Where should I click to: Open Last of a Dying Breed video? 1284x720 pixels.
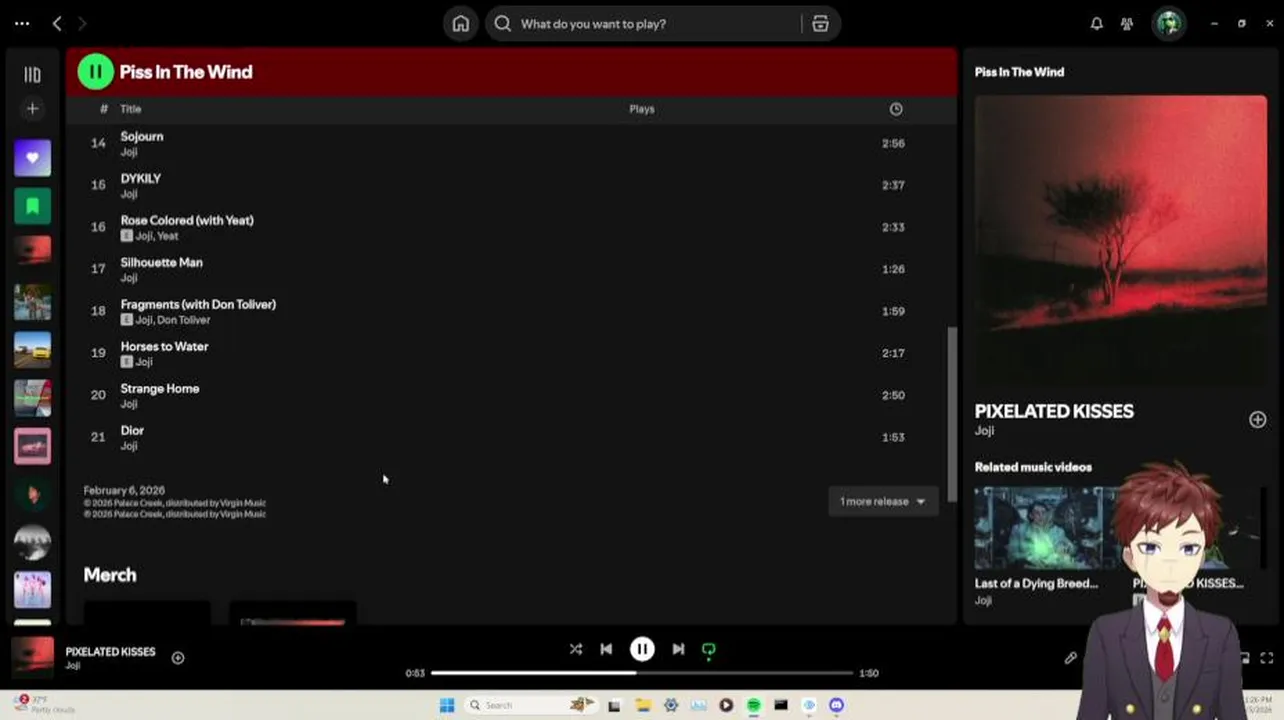[1036, 583]
